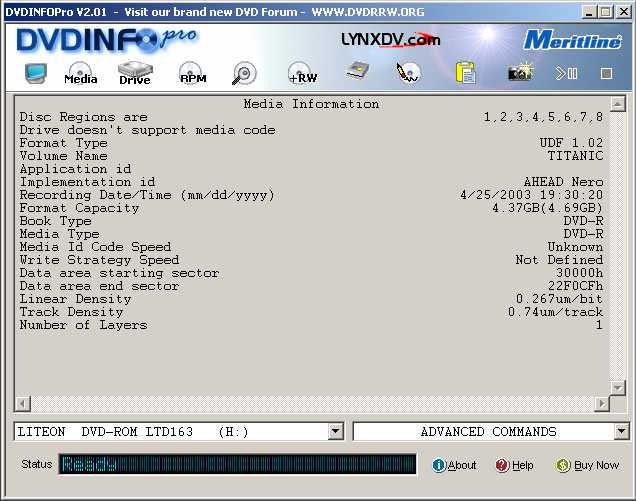Open the Media info tool

tap(80, 73)
